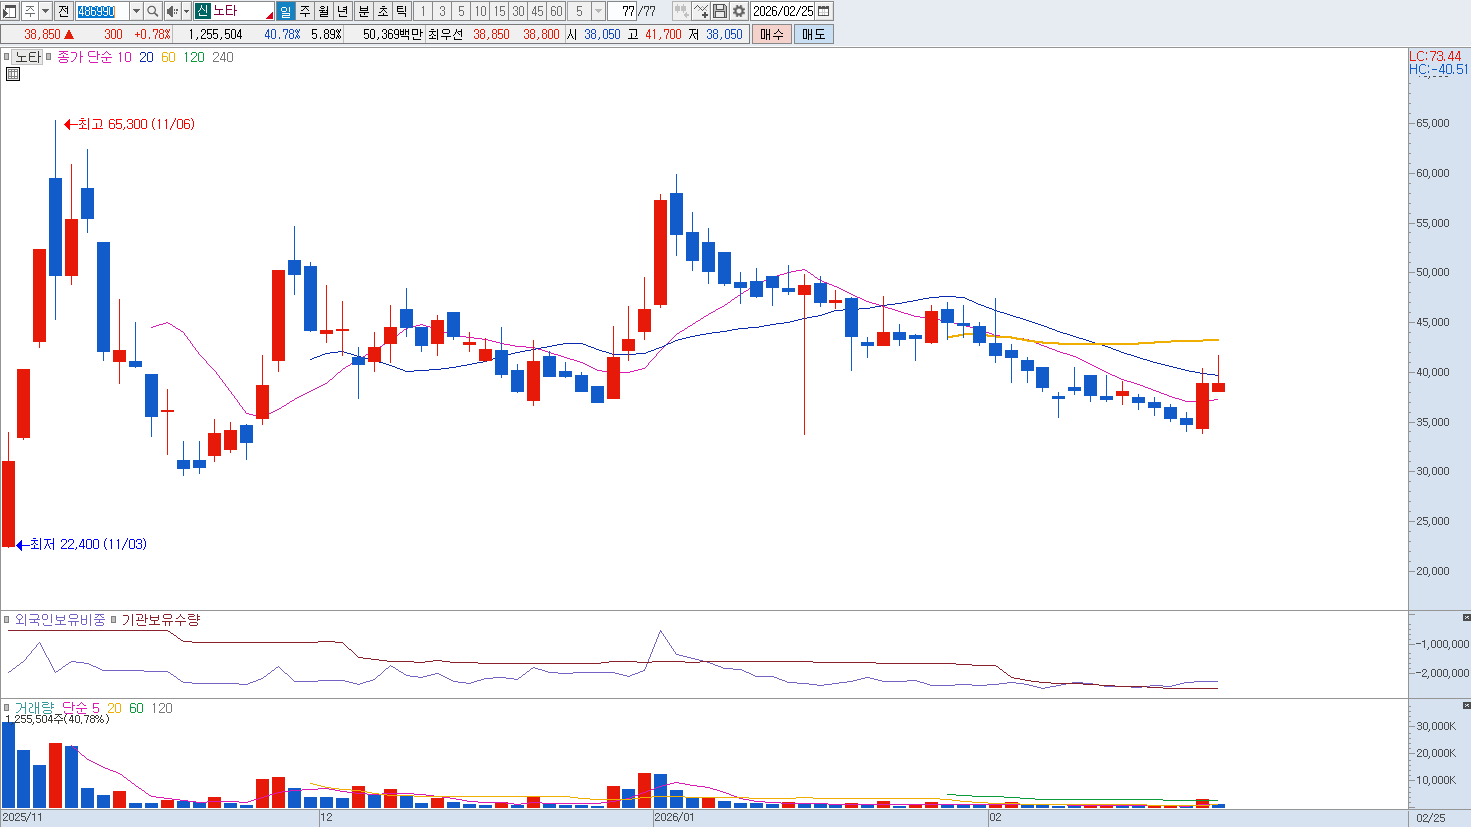Screen dimensions: 1471x827
Task: Switch chart to 월 (monthly) period
Action: pyautogui.click(x=323, y=11)
